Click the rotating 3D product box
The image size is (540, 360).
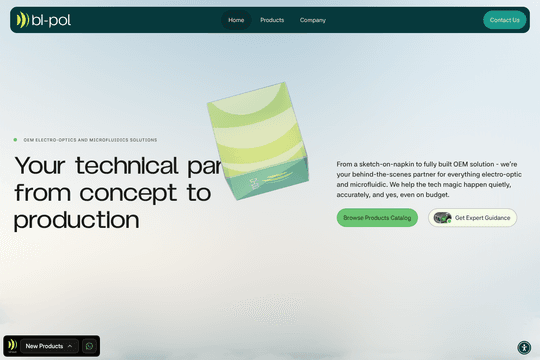click(x=258, y=141)
